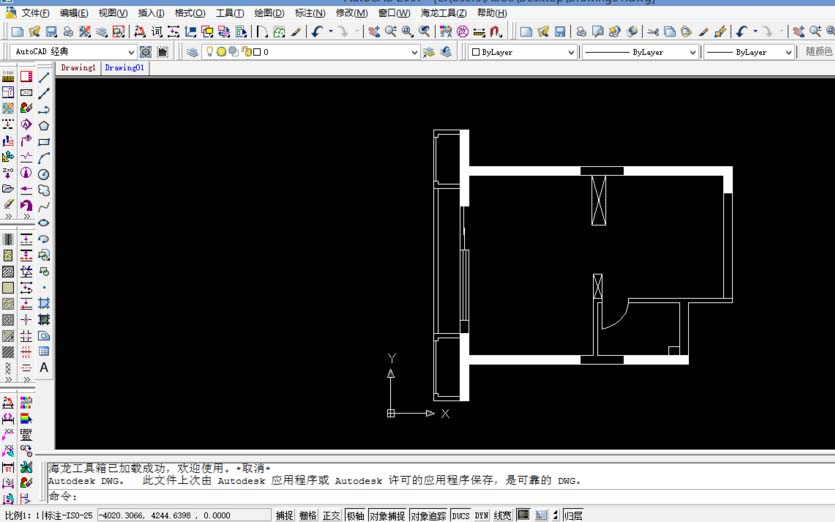This screenshot has width=835, height=522.
Task: Toggle 对象追踪 object snap tracking
Action: point(428,515)
